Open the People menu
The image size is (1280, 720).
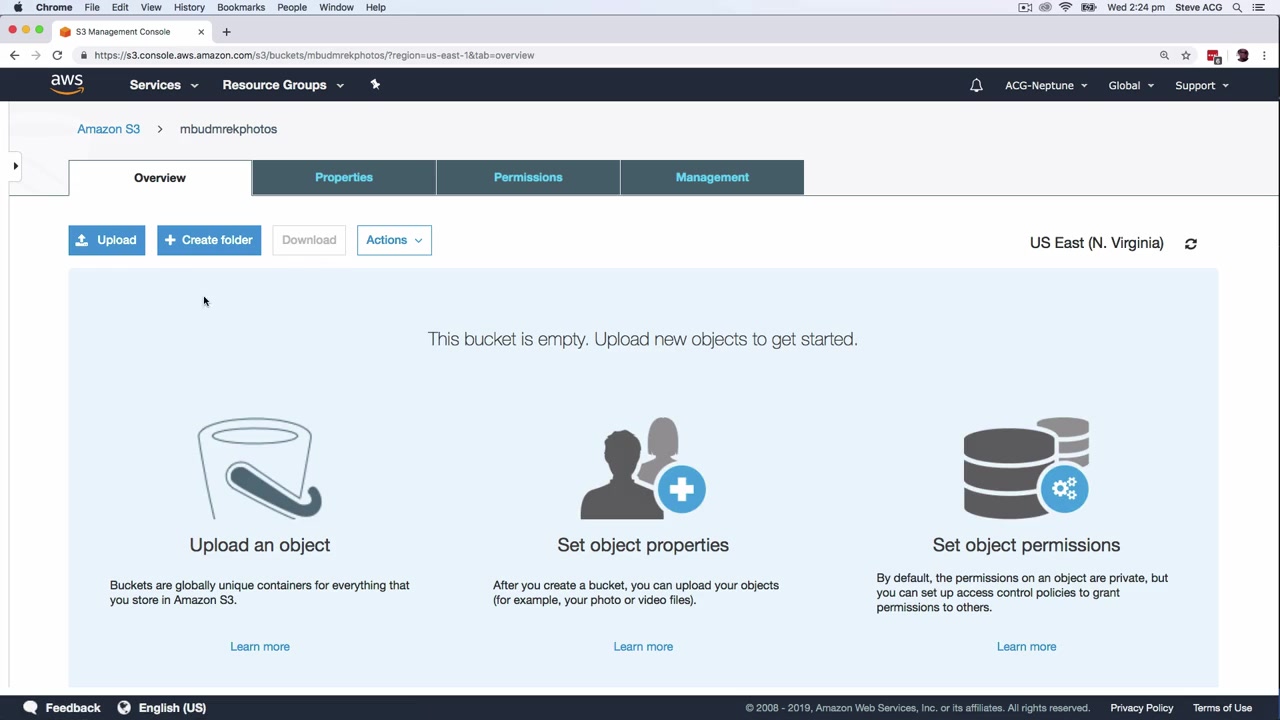point(292,7)
